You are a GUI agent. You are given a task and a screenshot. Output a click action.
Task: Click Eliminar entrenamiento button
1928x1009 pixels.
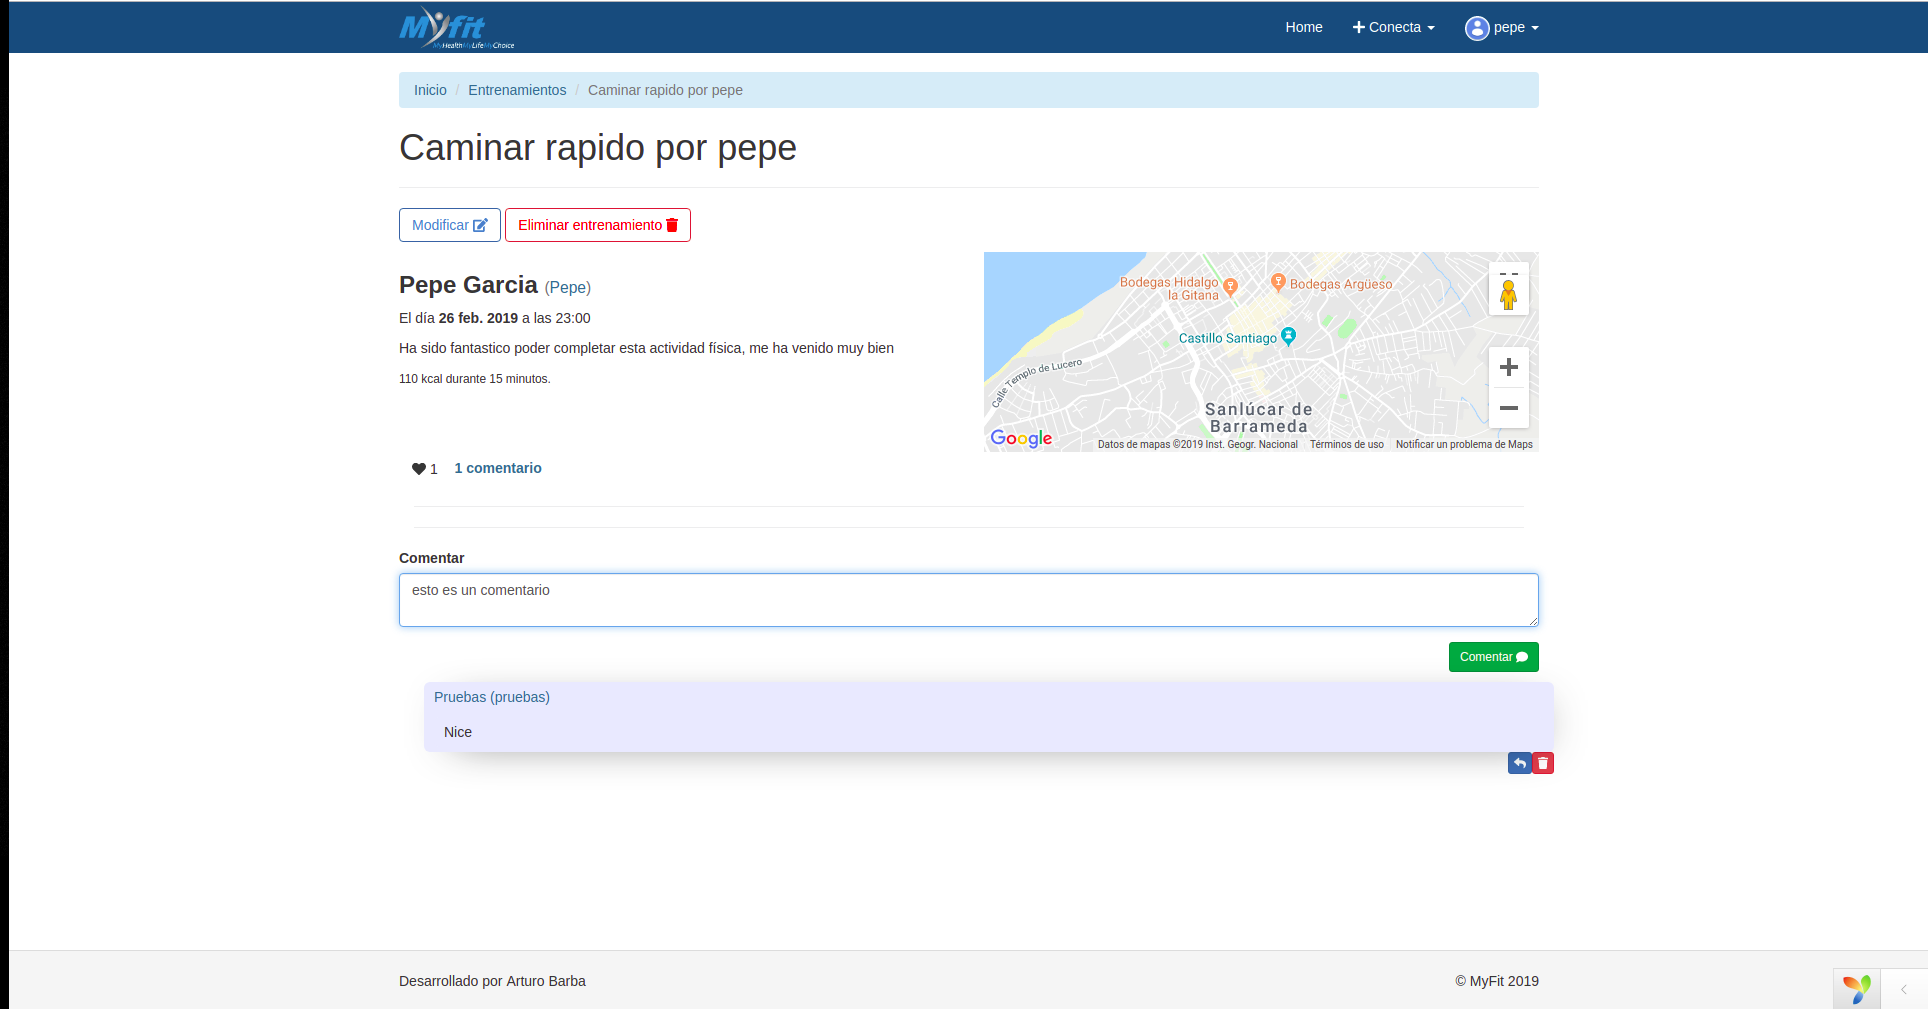(598, 225)
